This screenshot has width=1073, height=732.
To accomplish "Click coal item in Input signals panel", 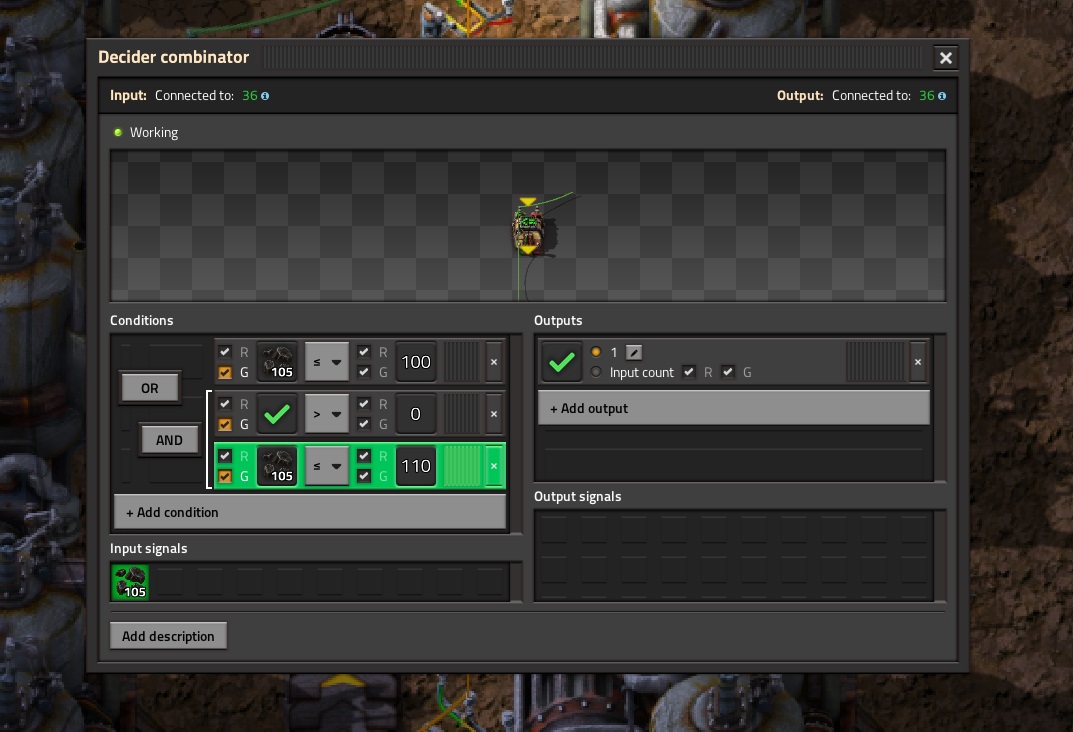I will tap(130, 582).
